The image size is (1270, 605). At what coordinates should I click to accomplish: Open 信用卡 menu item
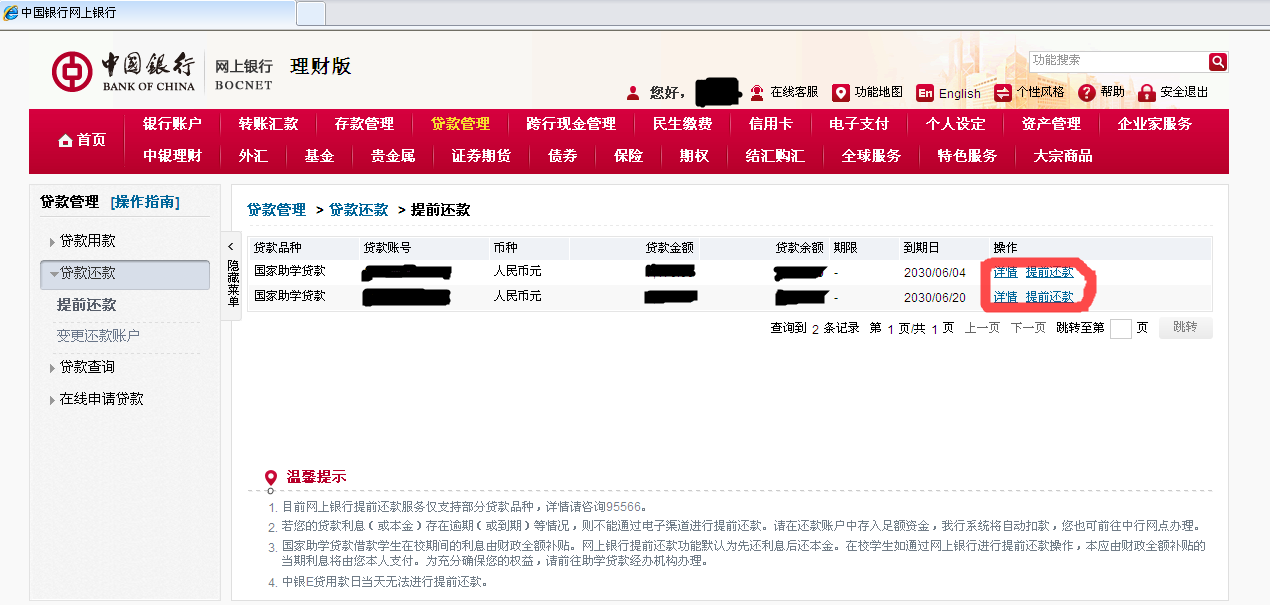tap(770, 124)
